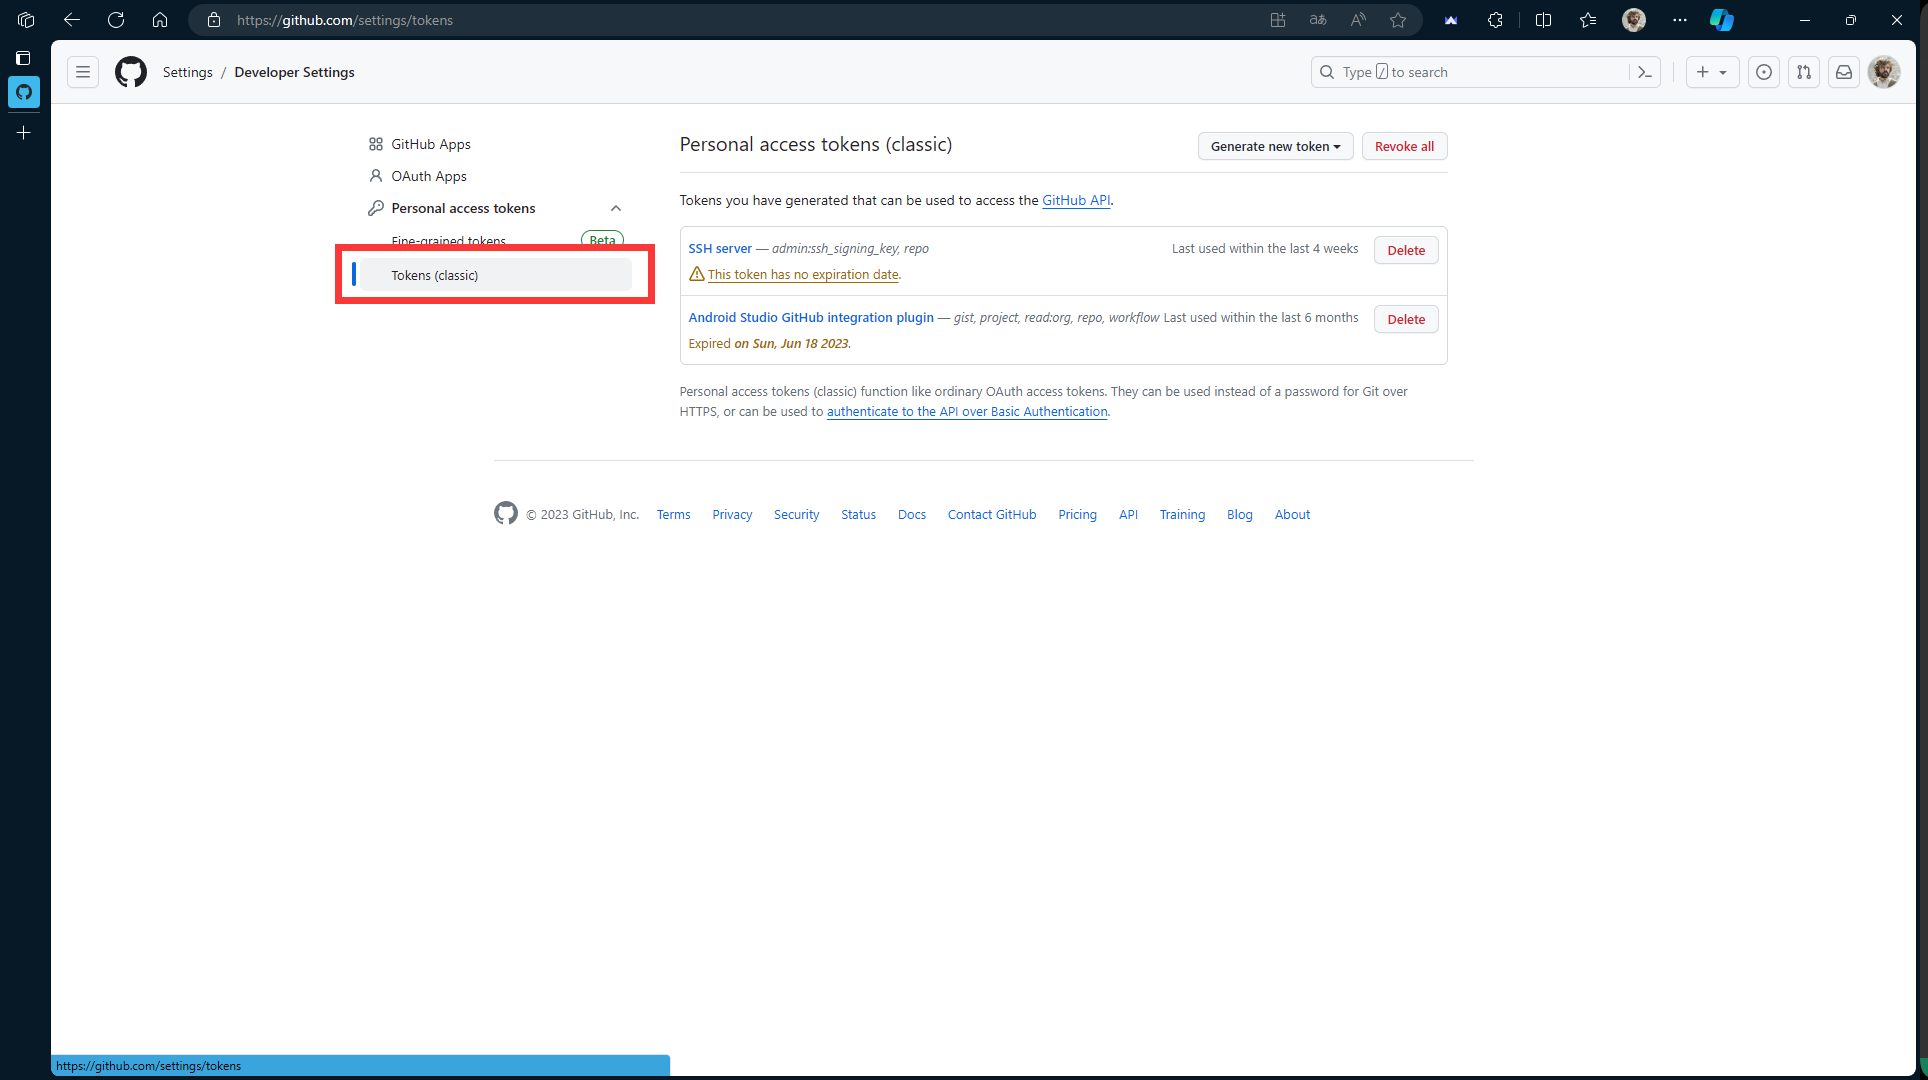This screenshot has width=1928, height=1080.
Task: Click the terminal command icon
Action: (x=1646, y=71)
